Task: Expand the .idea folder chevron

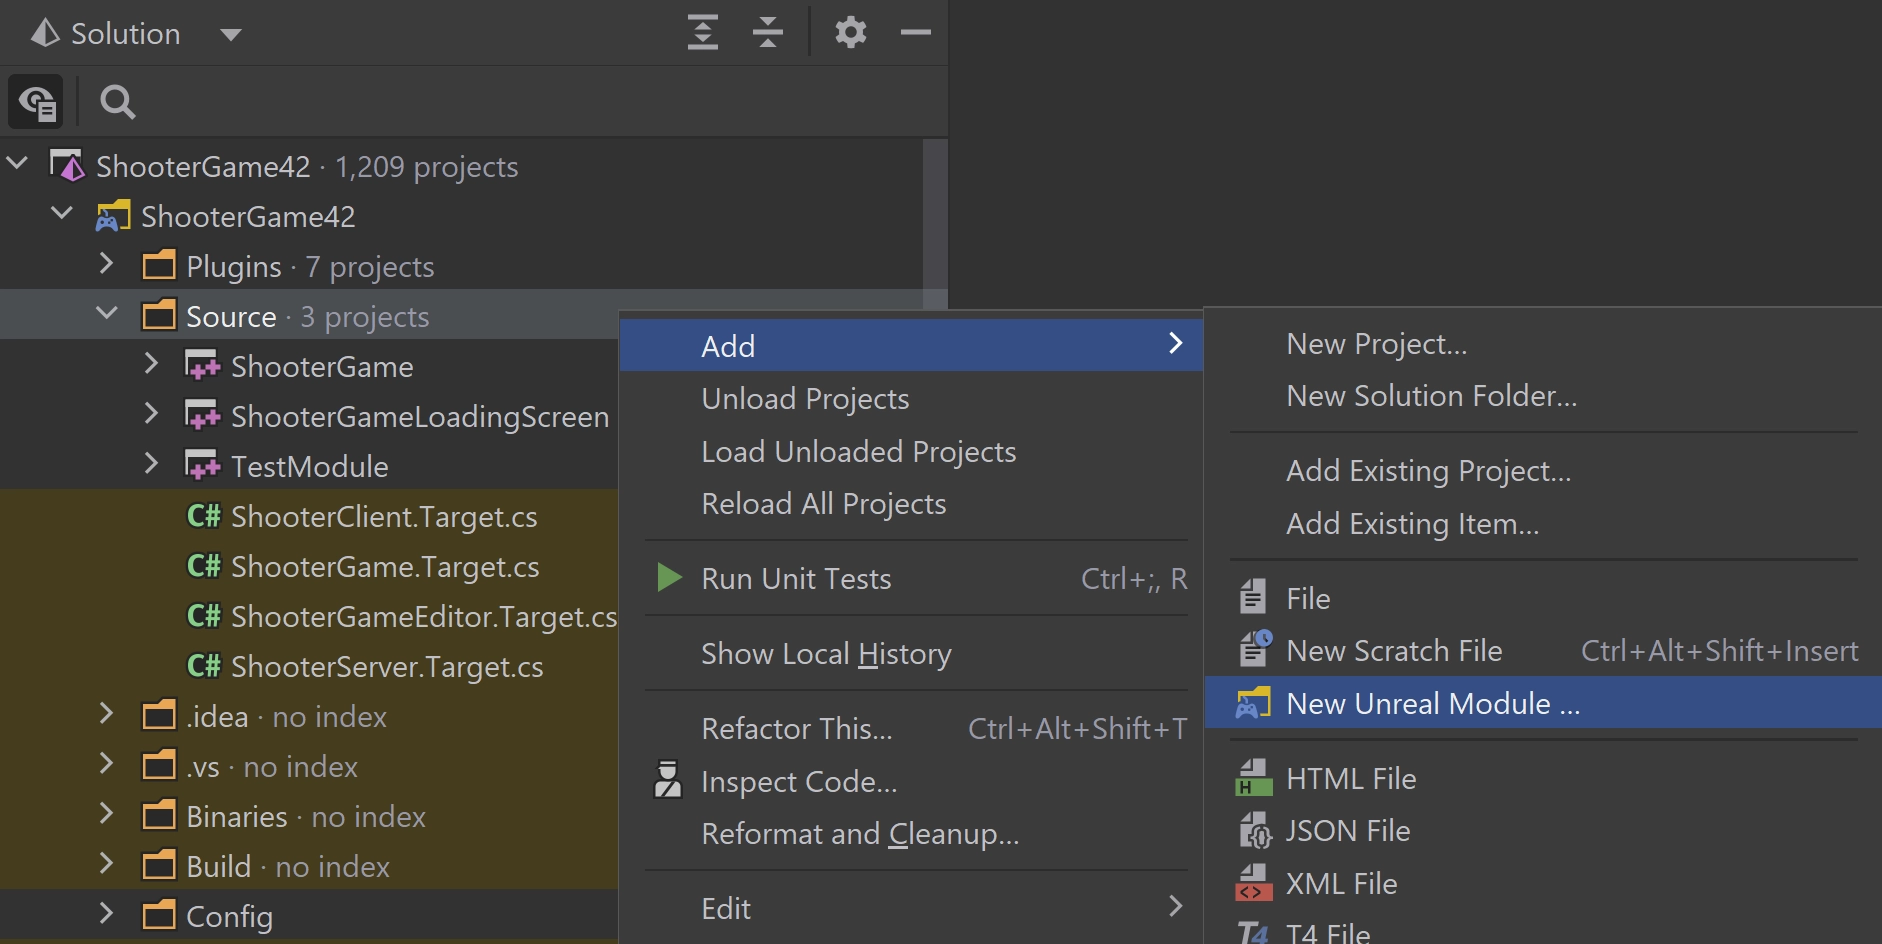Action: tap(107, 713)
